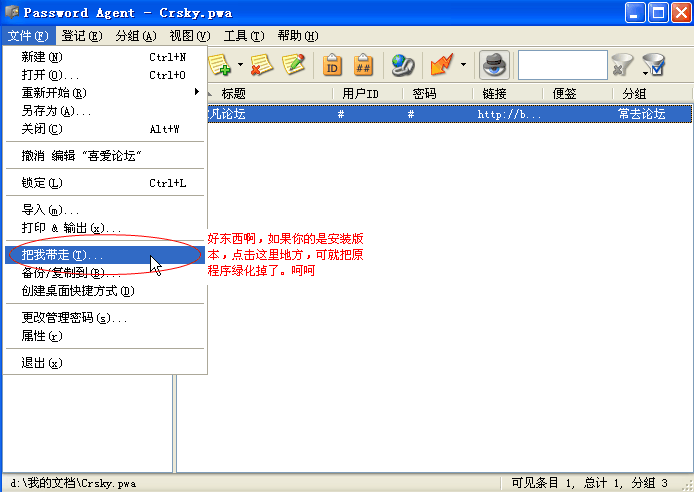Click the add new entry icon
This screenshot has width=694, height=492.
point(220,65)
